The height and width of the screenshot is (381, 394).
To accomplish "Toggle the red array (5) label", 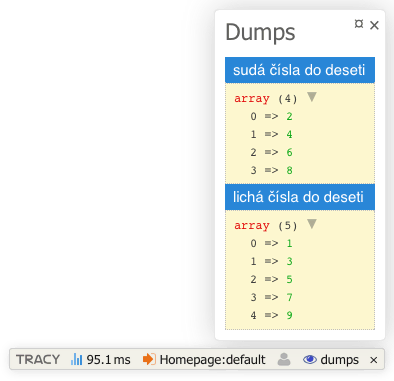I will (x=252, y=226).
